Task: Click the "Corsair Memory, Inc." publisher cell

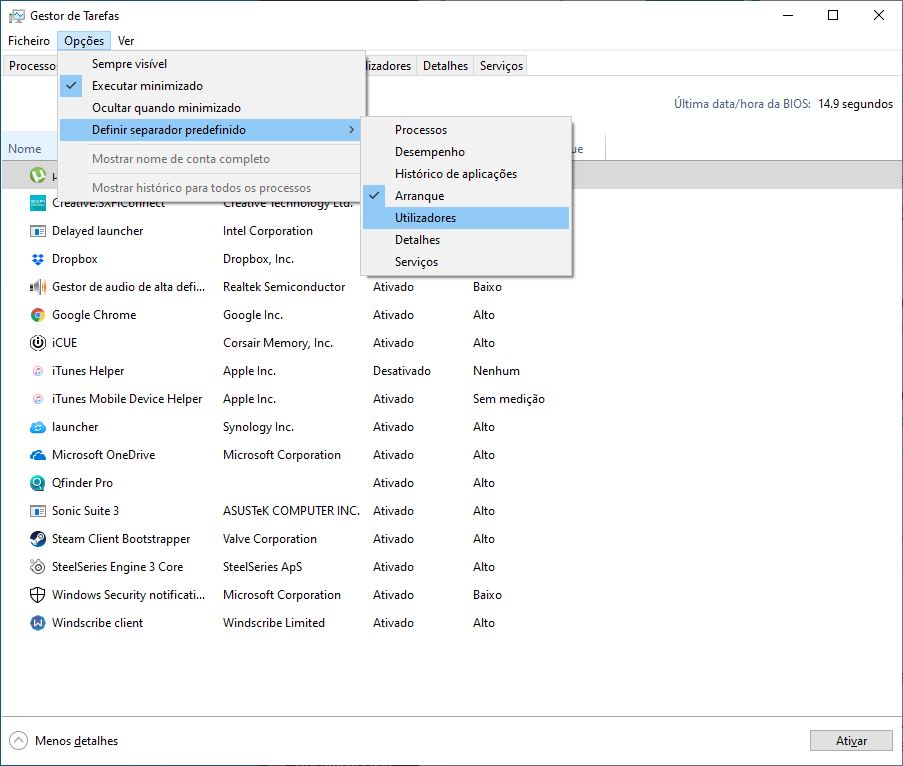Action: (x=278, y=343)
